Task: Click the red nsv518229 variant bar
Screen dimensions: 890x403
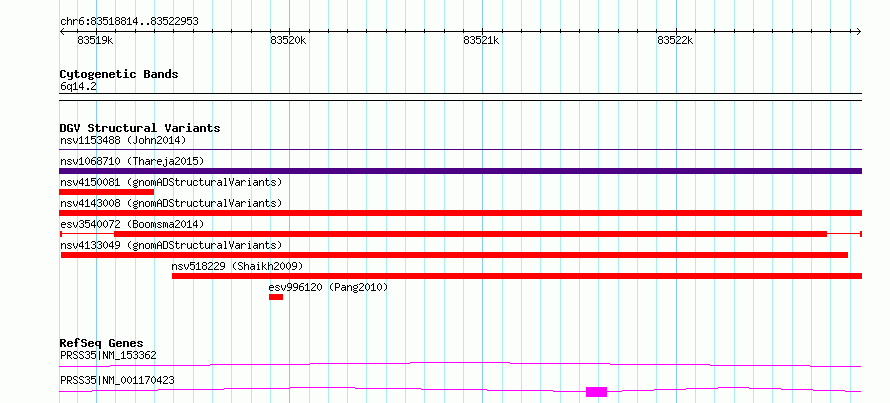Action: point(517,276)
